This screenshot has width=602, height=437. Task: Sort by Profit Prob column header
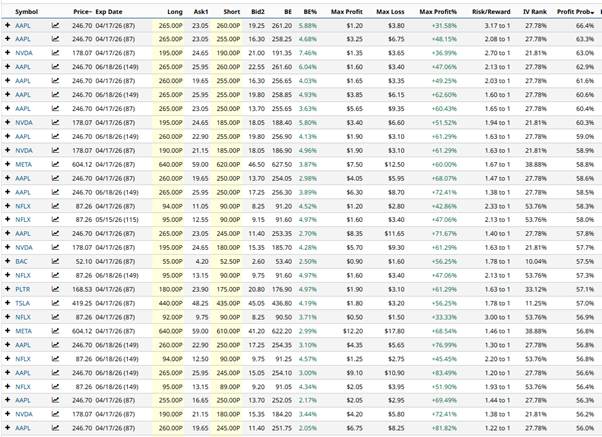click(x=575, y=12)
